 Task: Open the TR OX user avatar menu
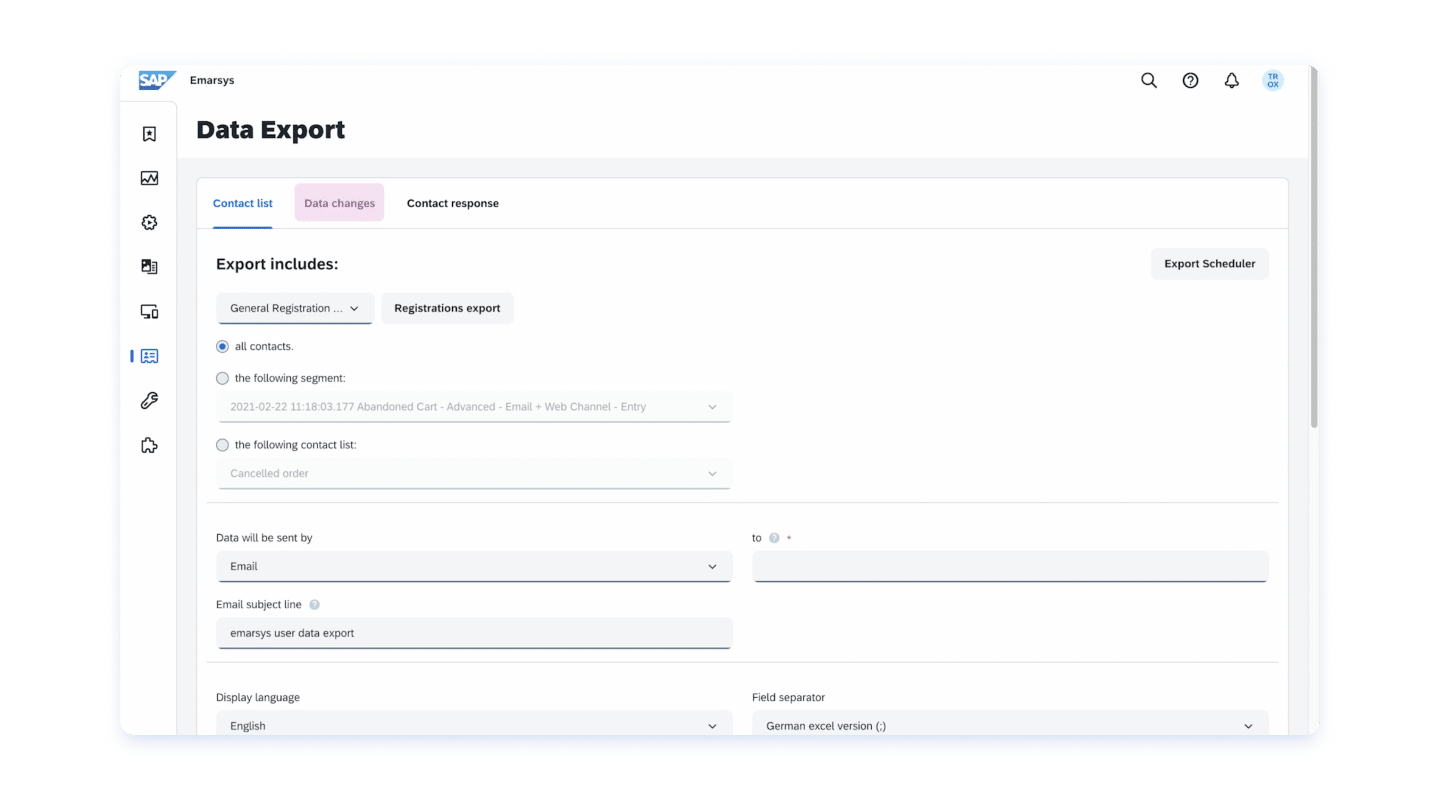click(x=1273, y=81)
